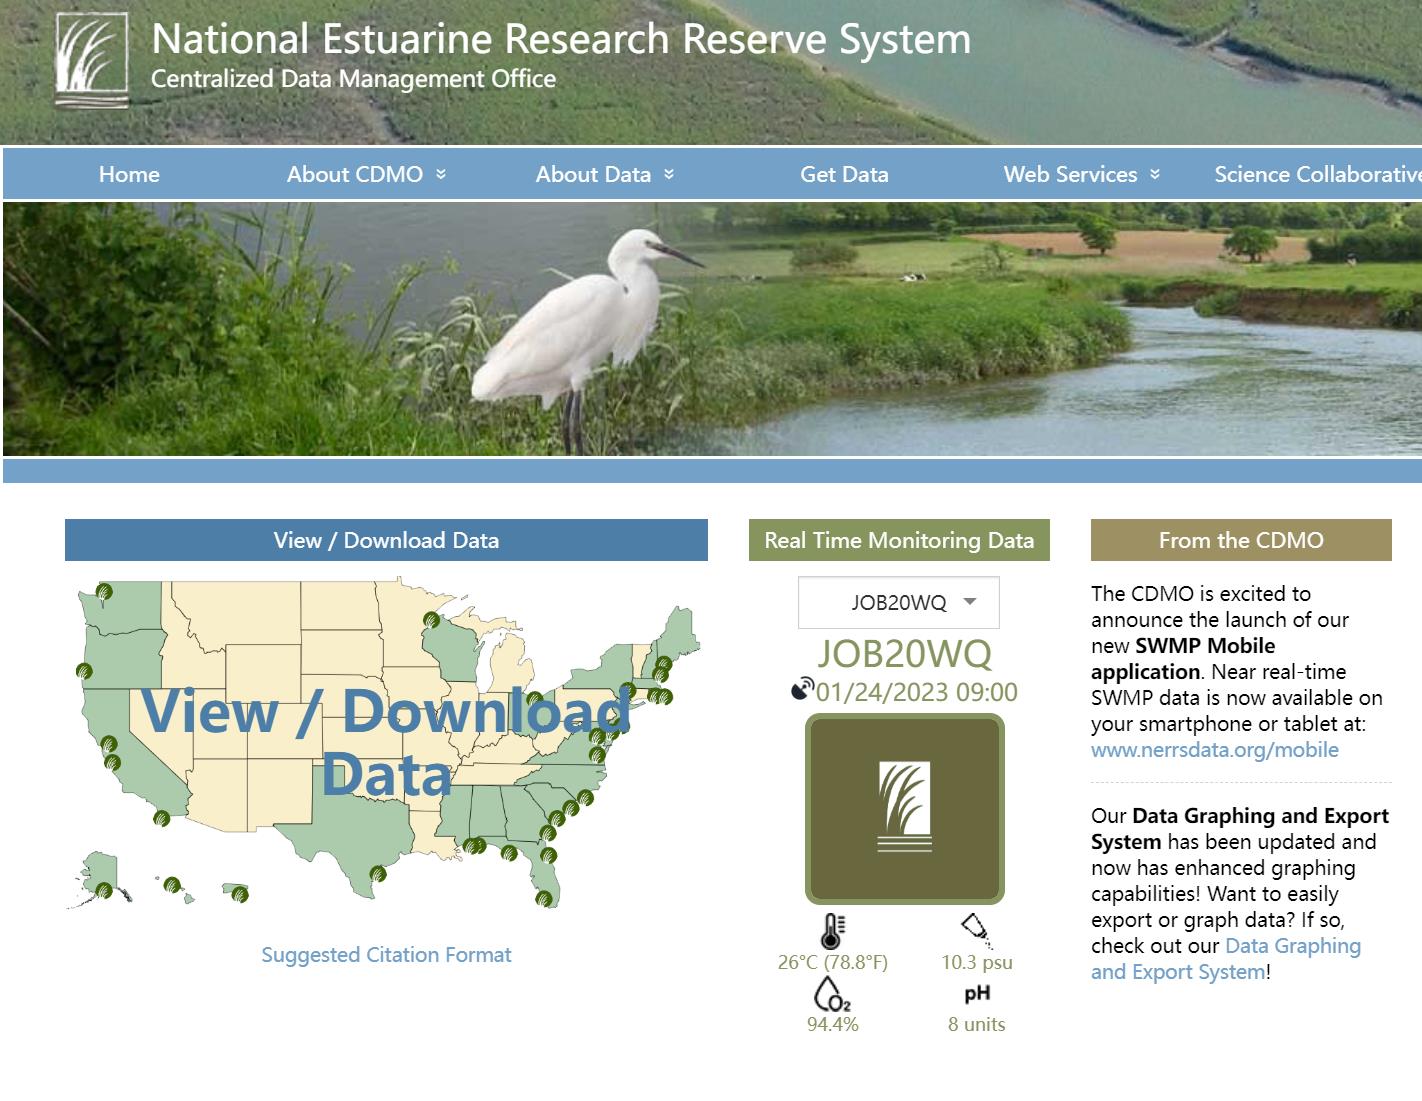Open the JOB20WQ station dropdown

(898, 602)
